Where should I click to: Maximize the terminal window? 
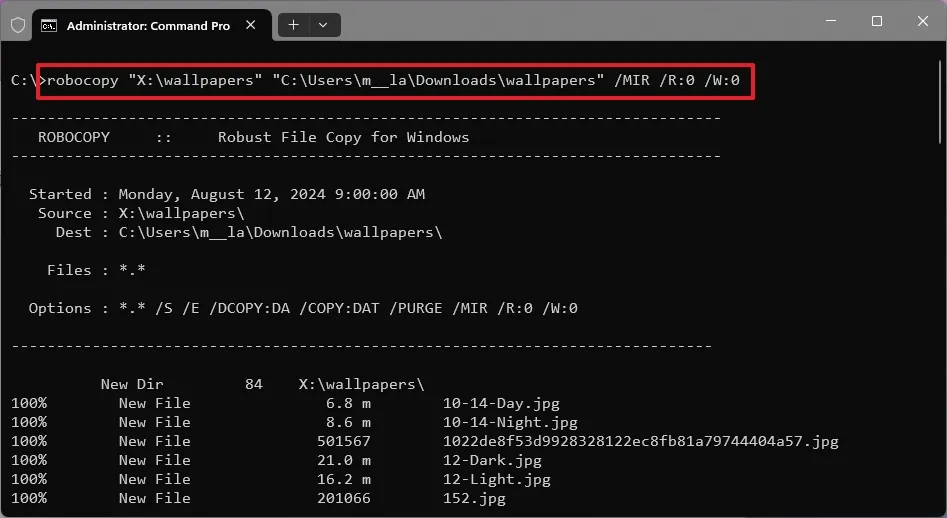point(877,21)
